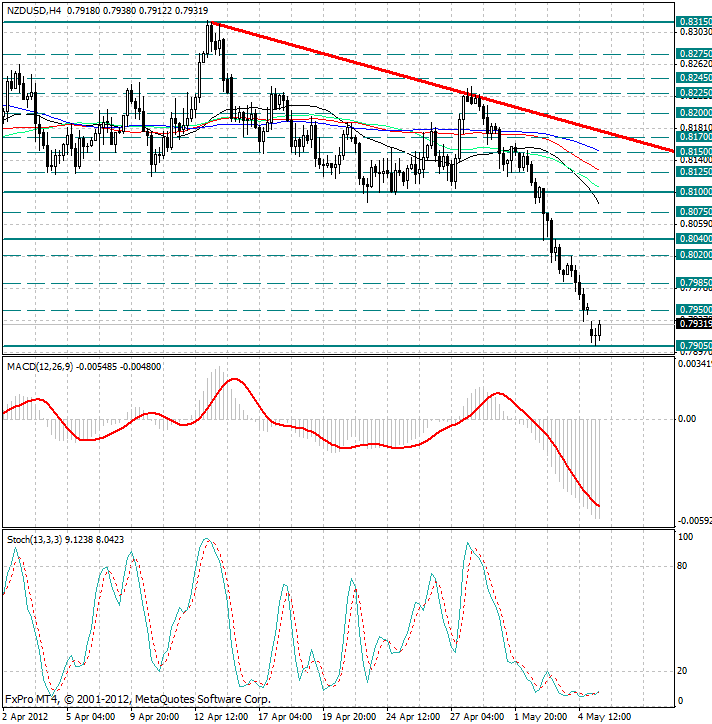
Task: Click the Stochastic 80 level scale label
Action: tap(682, 566)
